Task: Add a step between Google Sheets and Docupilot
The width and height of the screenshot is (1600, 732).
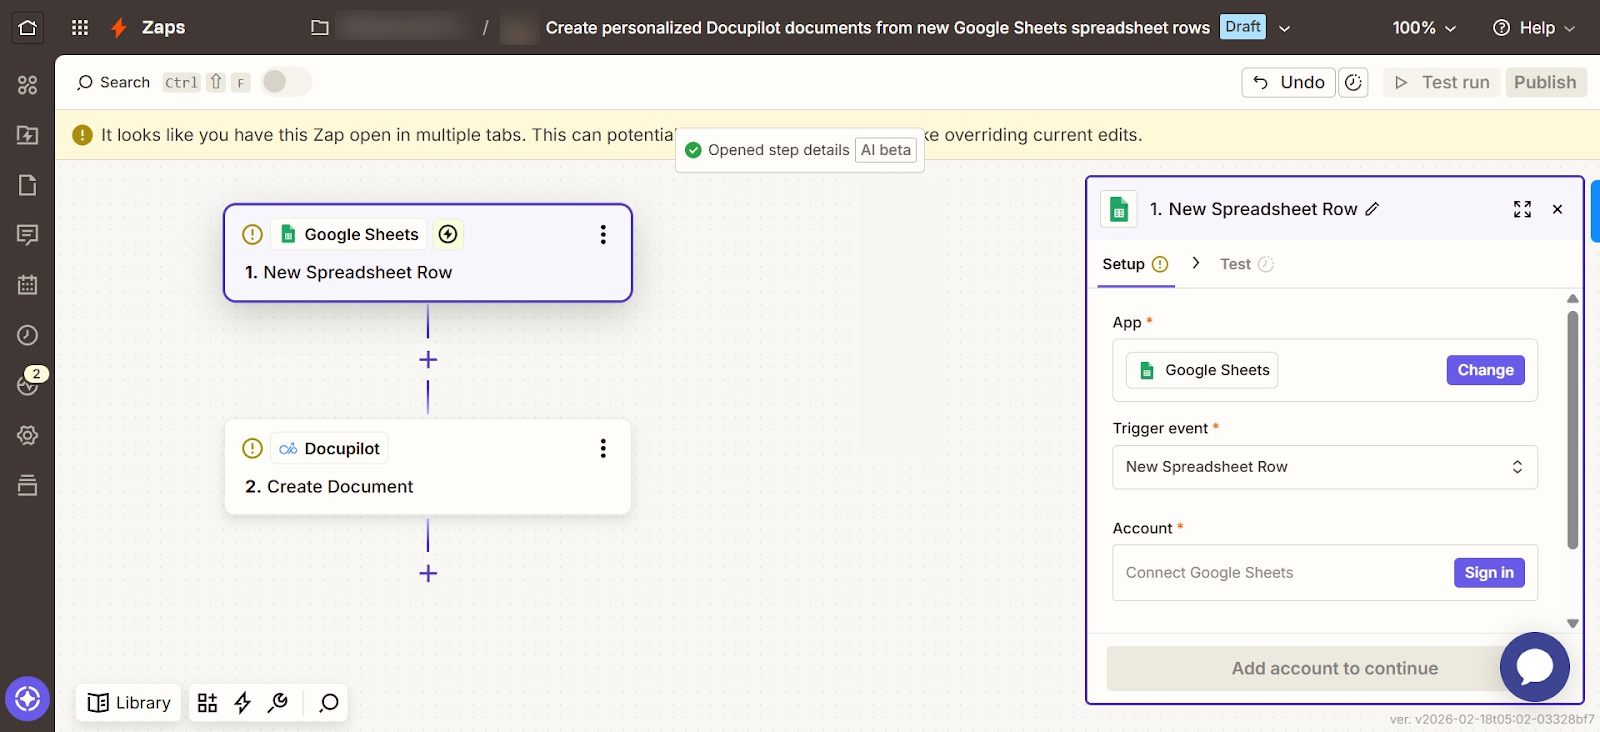Action: coord(428,359)
